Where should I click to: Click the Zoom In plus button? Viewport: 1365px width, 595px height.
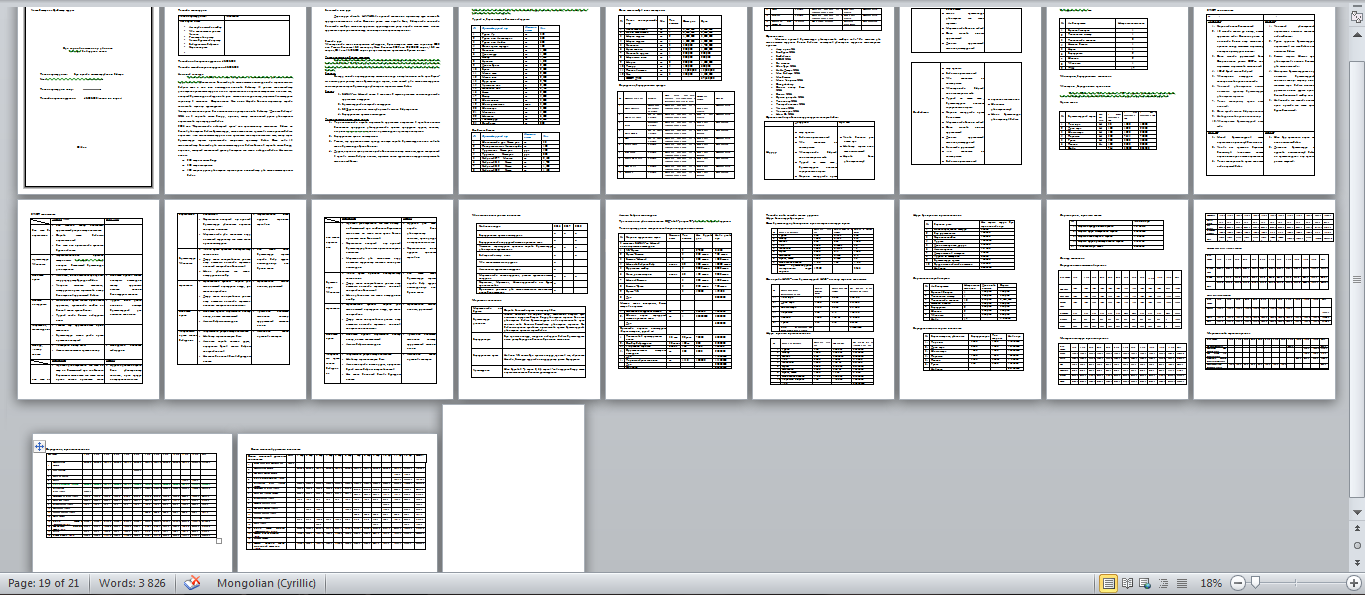pos(1353,583)
